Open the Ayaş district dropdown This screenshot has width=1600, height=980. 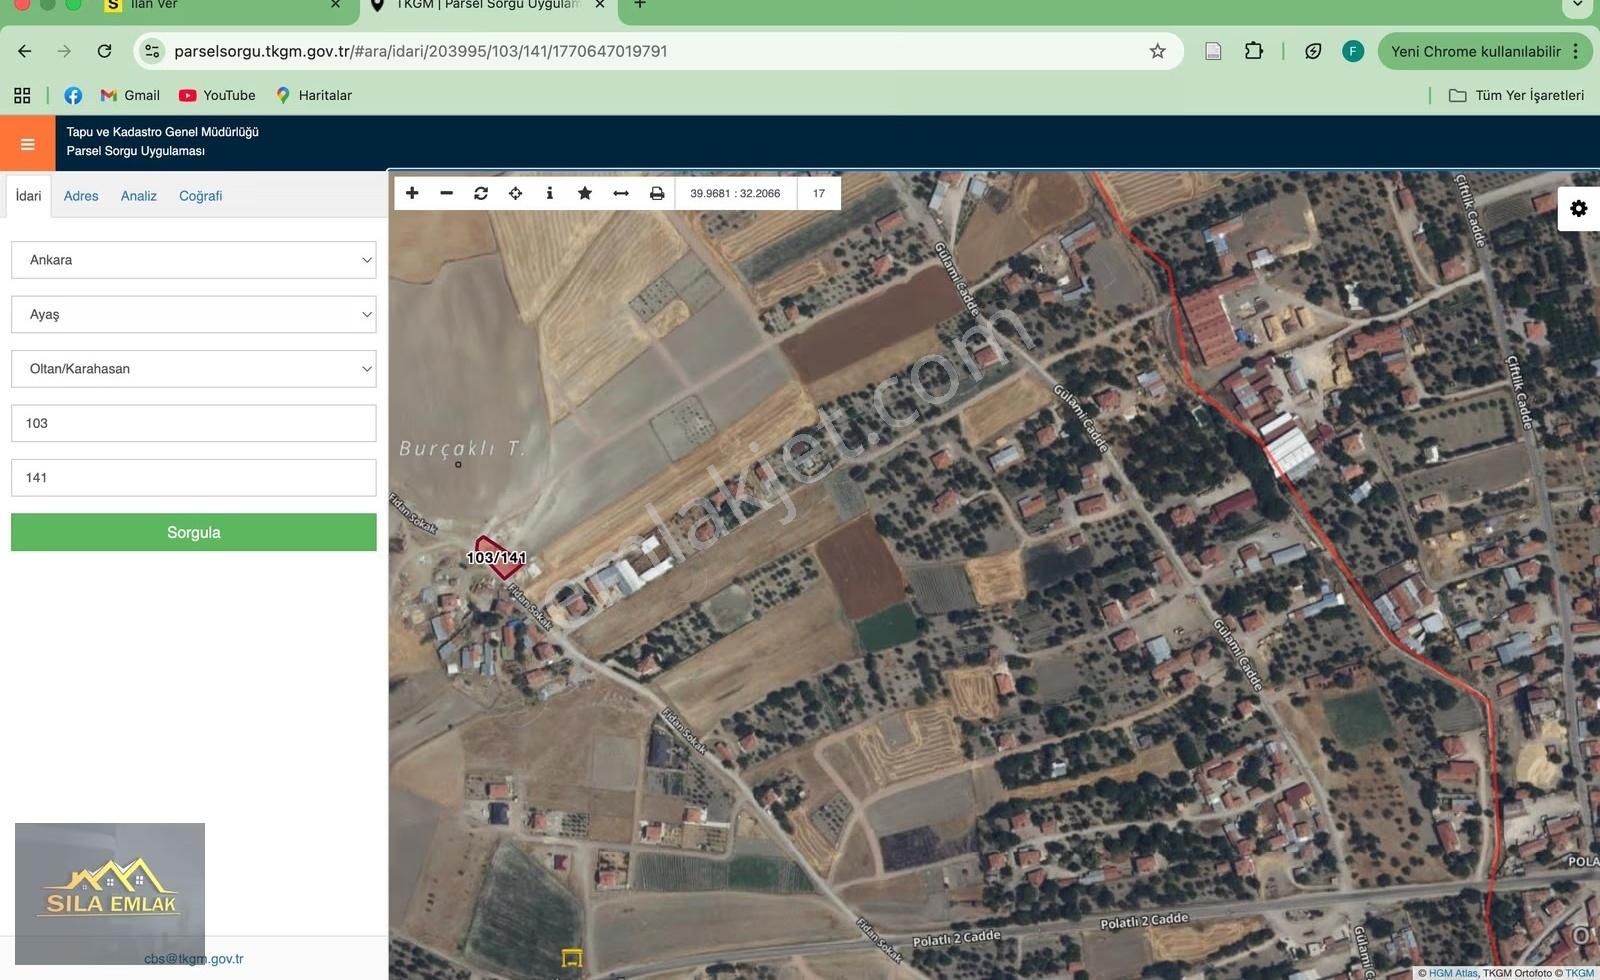click(193, 313)
